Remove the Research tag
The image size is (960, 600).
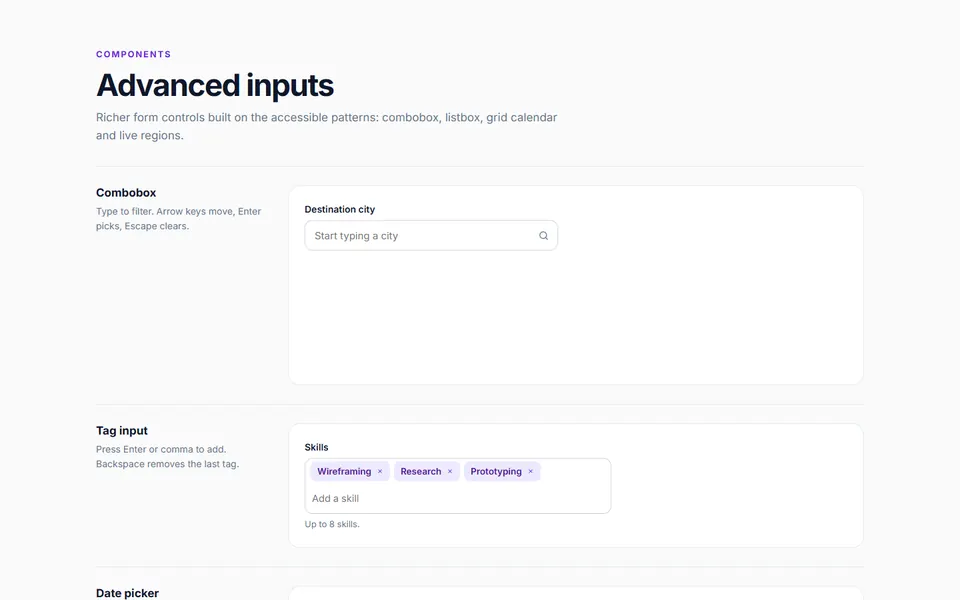point(449,471)
